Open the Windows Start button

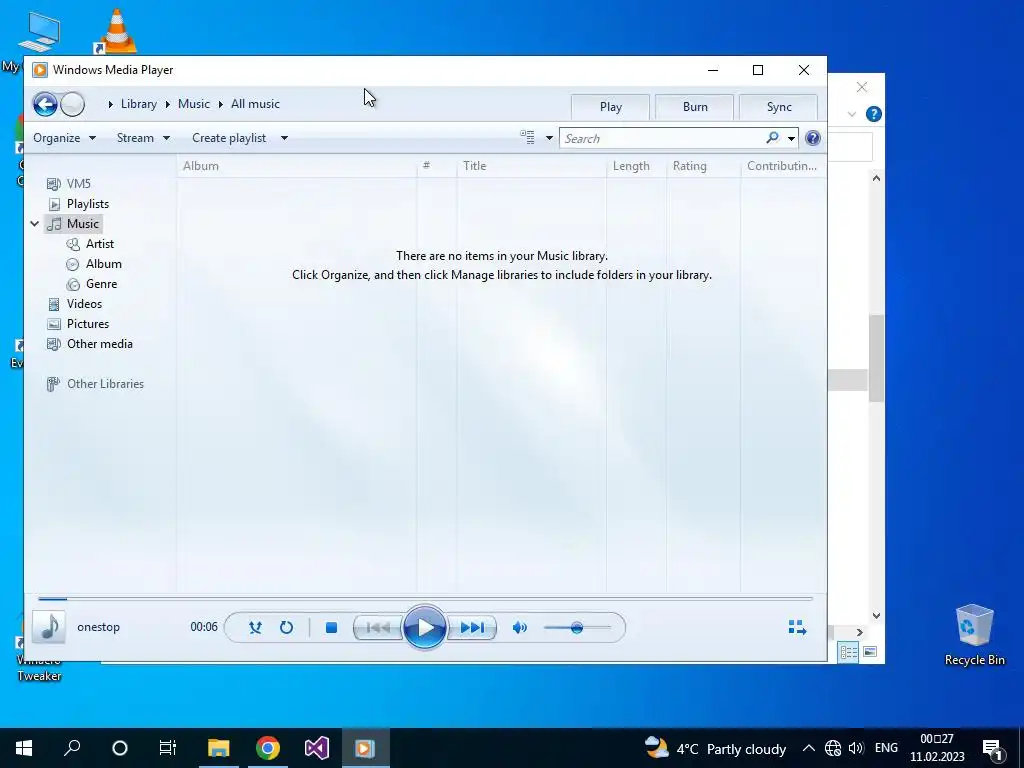click(24, 748)
